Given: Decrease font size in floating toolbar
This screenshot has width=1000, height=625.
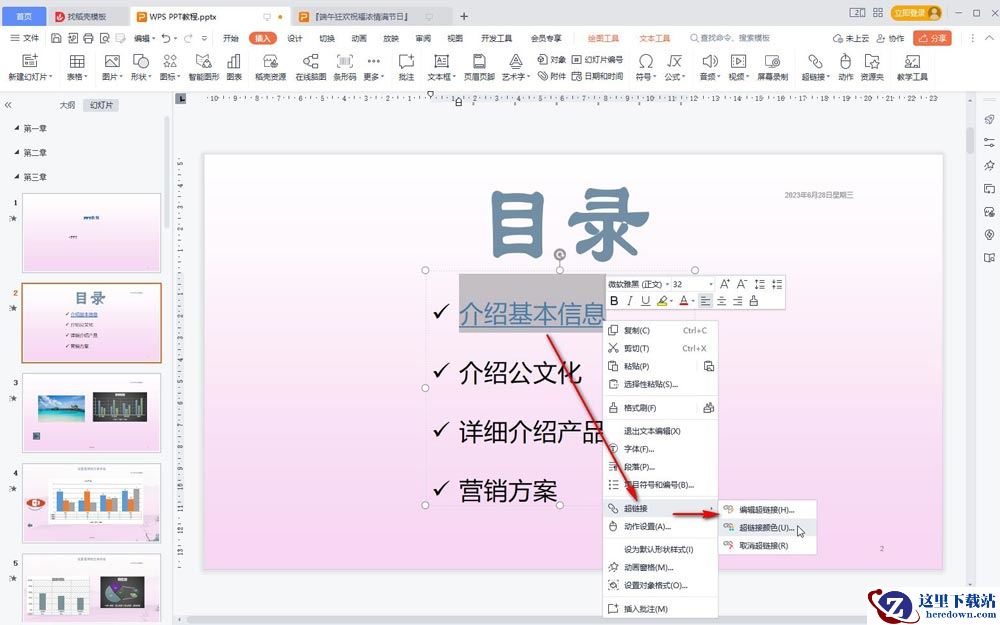Looking at the screenshot, I should click(x=741, y=284).
